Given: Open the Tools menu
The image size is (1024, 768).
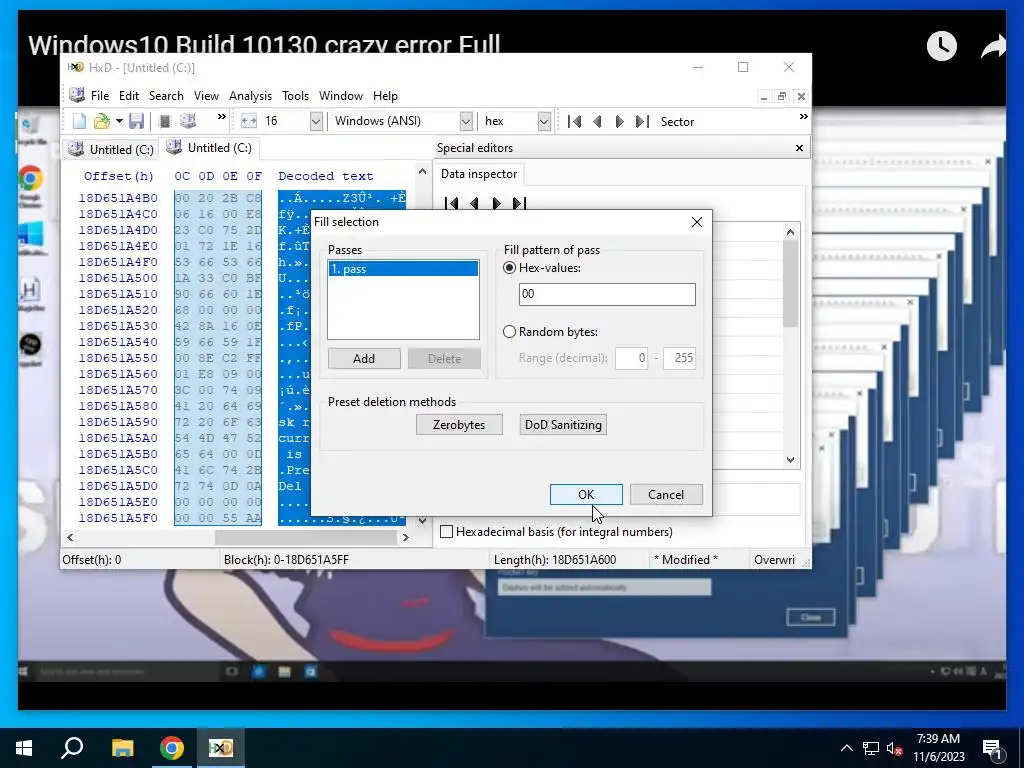Looking at the screenshot, I should [295, 95].
